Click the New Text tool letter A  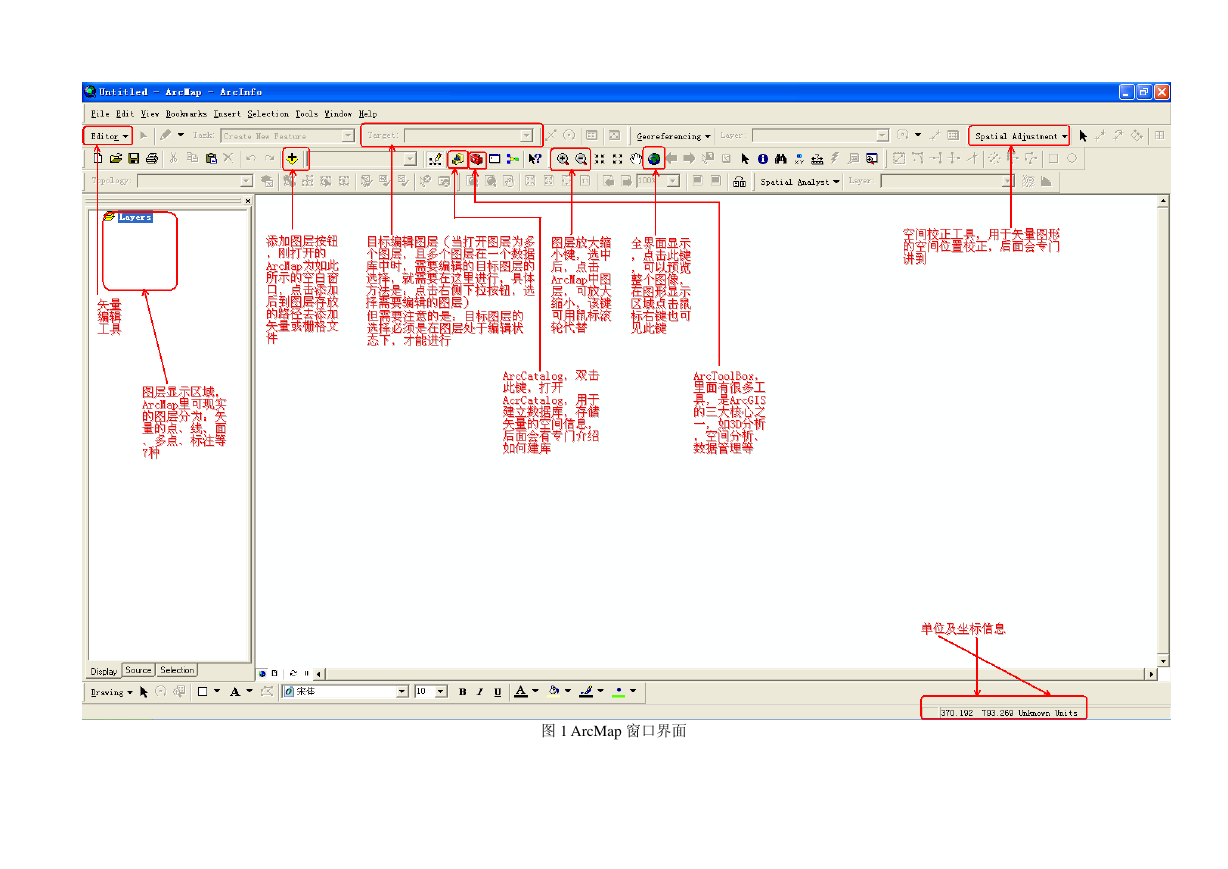click(236, 691)
